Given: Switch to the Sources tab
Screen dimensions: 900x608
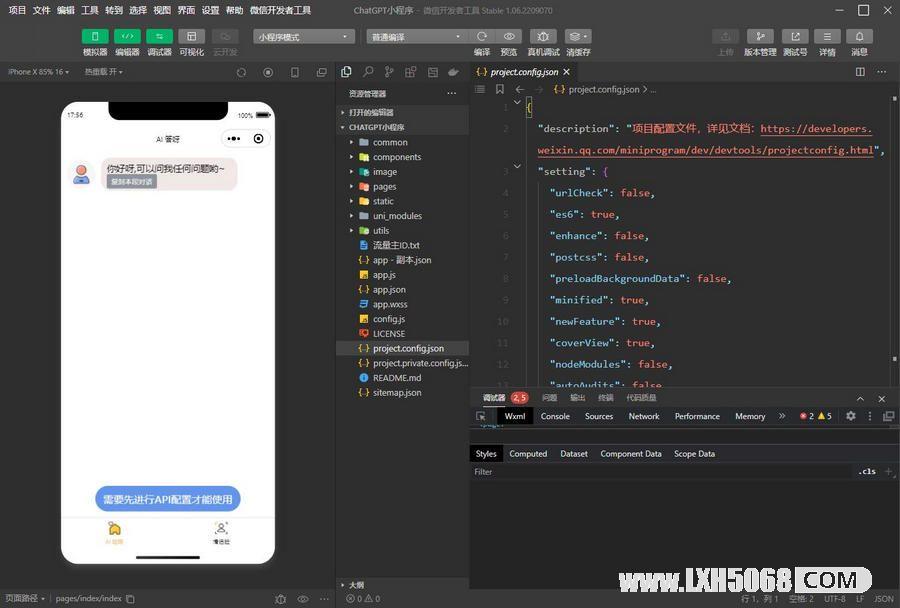Looking at the screenshot, I should click(599, 416).
